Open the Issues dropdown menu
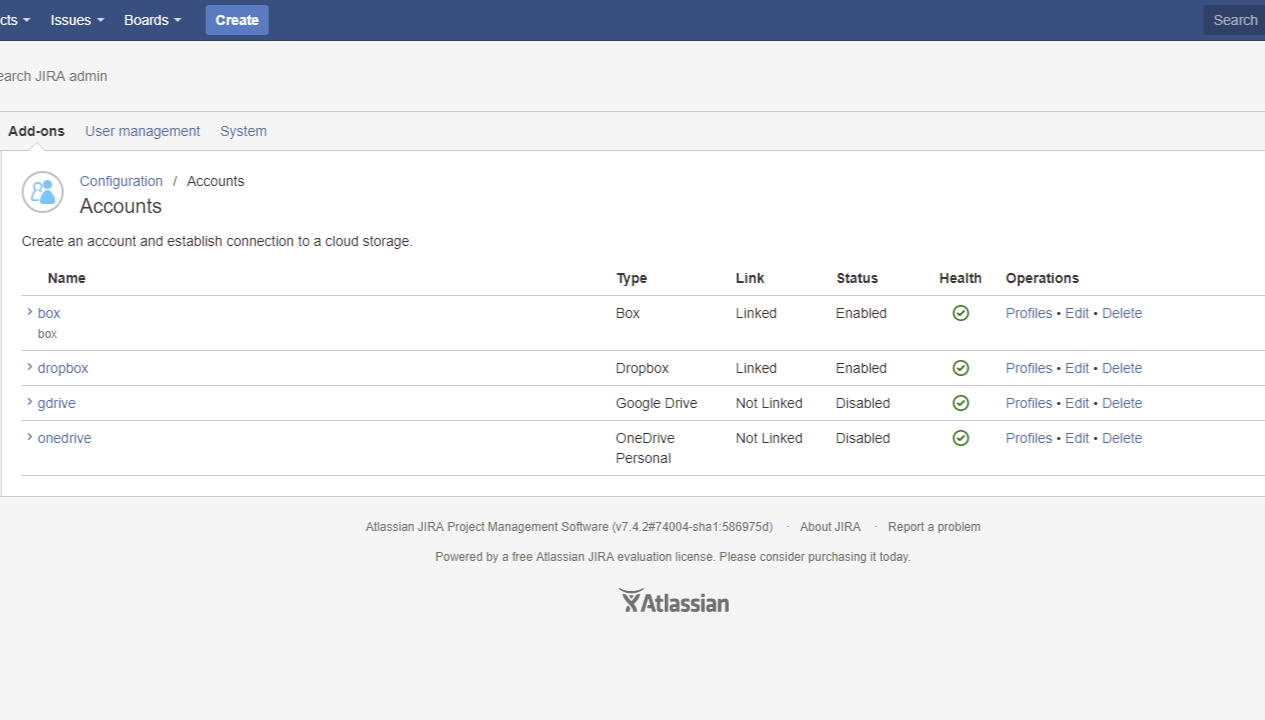The width and height of the screenshot is (1265, 720). click(x=77, y=20)
